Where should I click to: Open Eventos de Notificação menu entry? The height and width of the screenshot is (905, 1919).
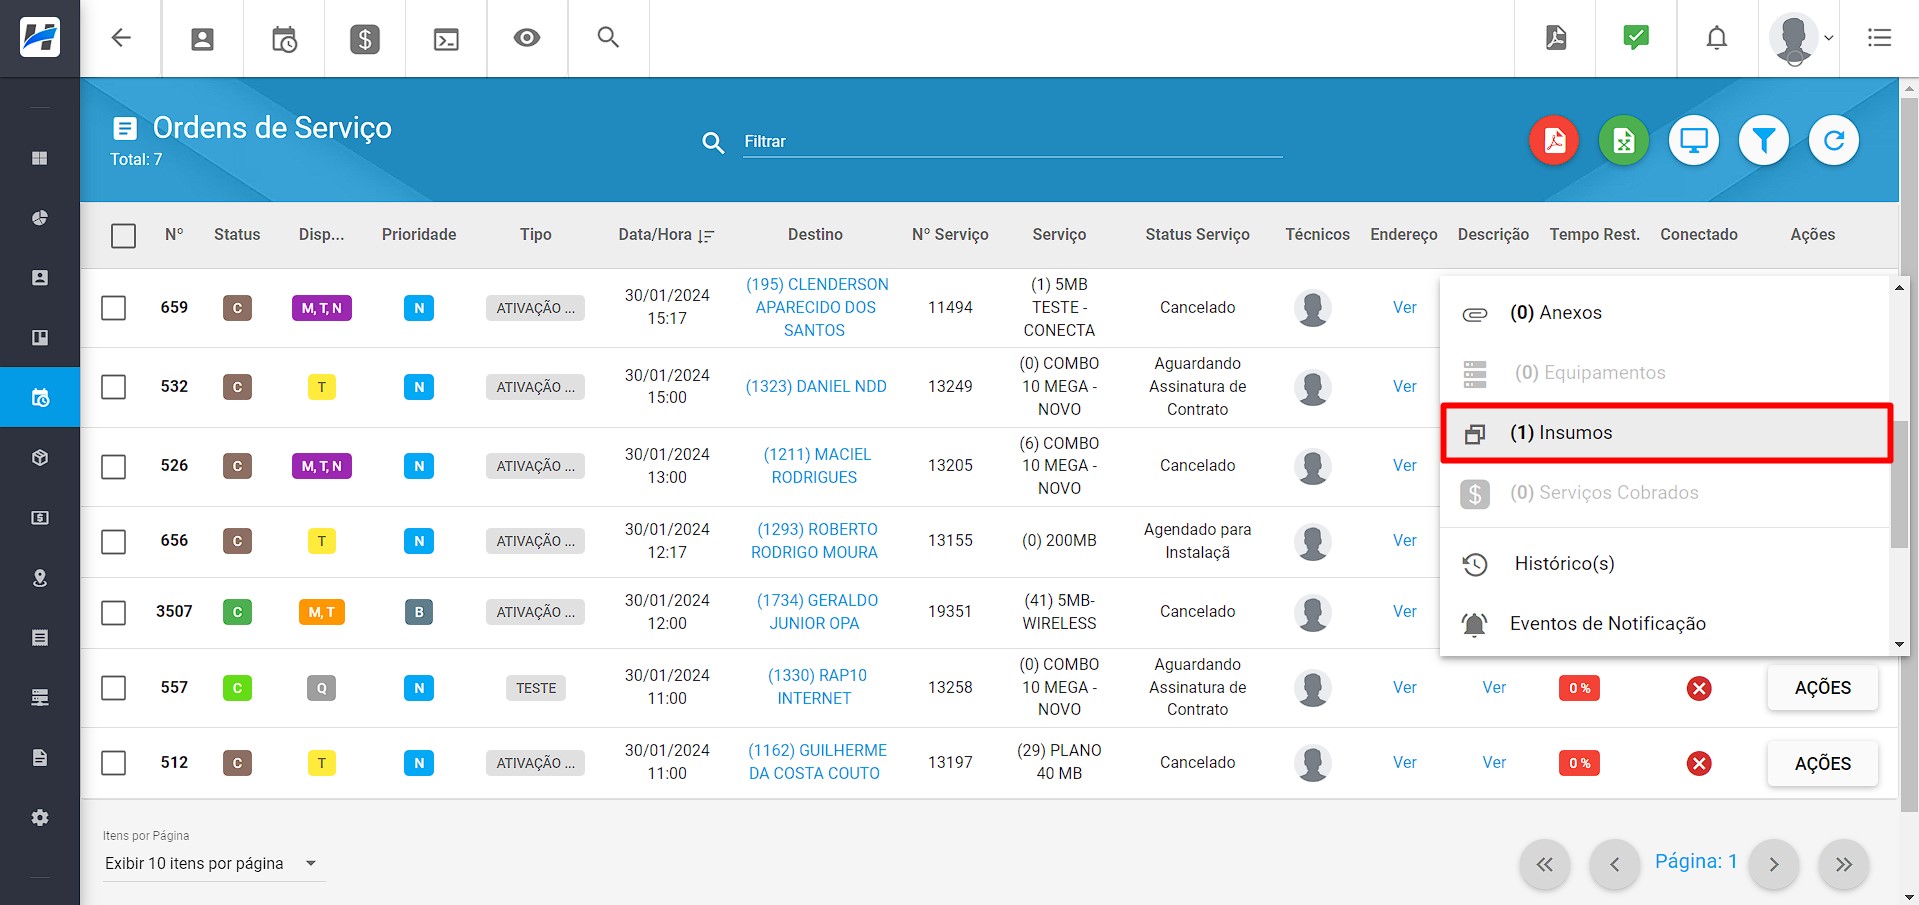(1665, 624)
